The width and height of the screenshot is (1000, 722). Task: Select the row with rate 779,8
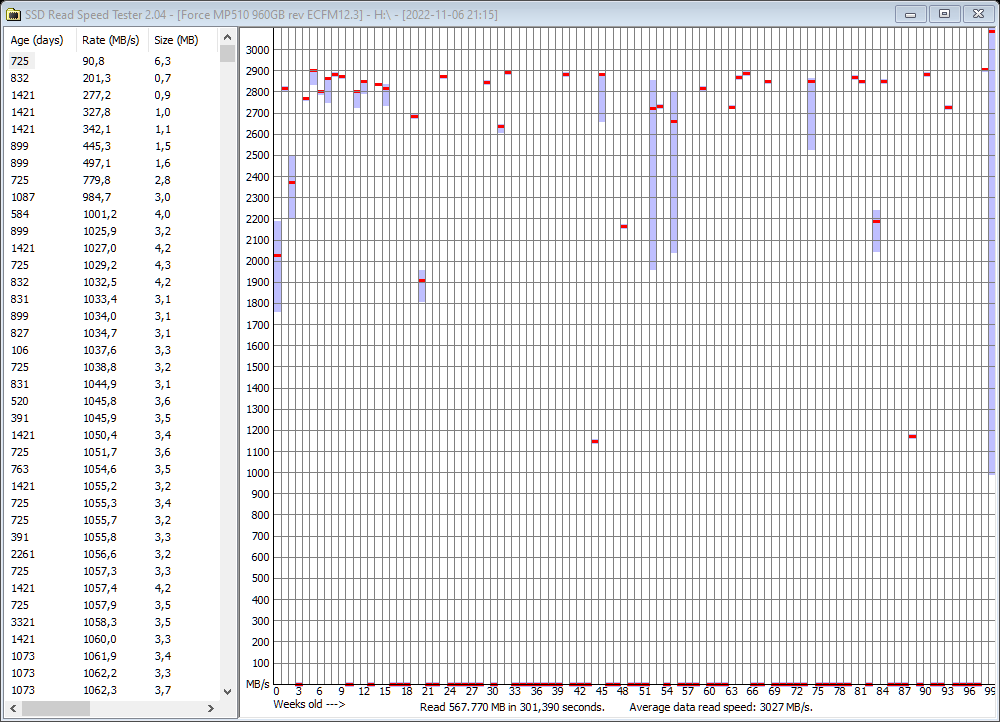tap(112, 180)
